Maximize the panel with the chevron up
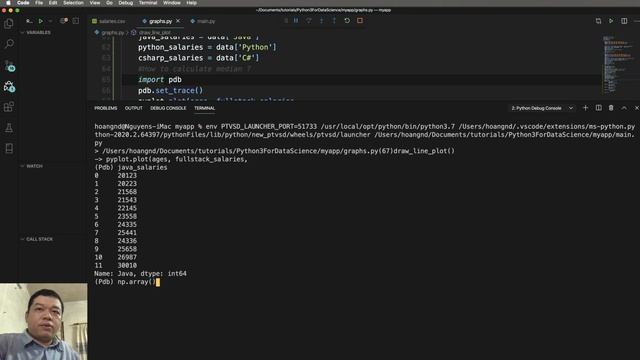The height and width of the screenshot is (360, 640). (624, 108)
